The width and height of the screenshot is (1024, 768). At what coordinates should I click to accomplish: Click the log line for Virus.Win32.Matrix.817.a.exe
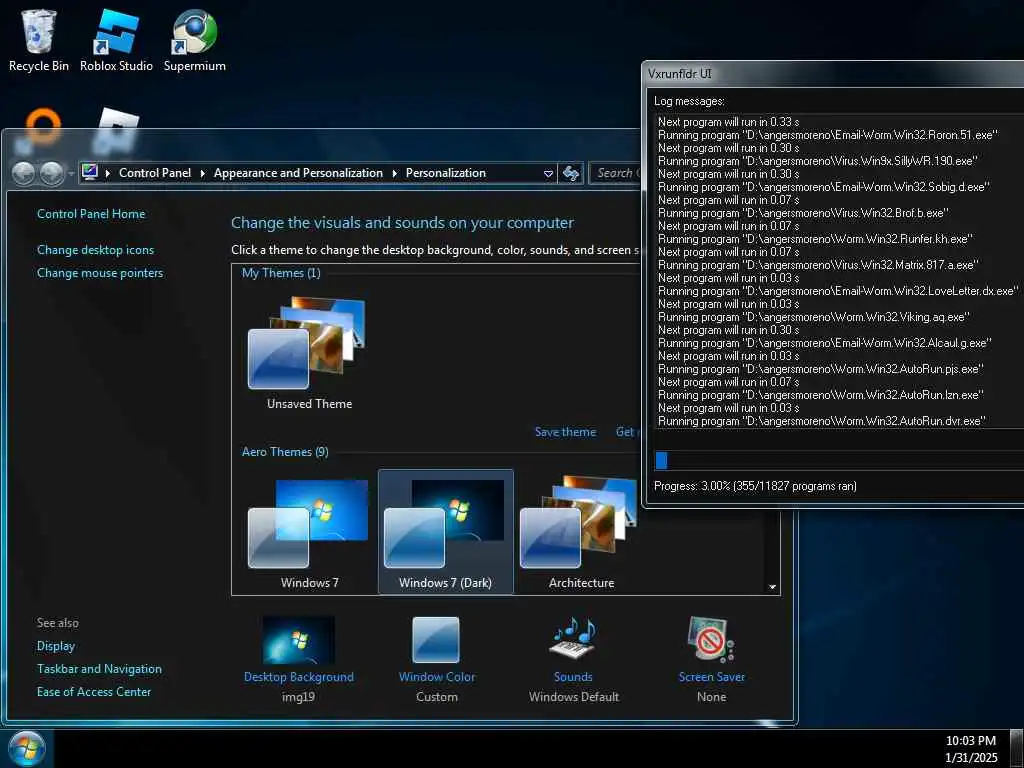818,265
